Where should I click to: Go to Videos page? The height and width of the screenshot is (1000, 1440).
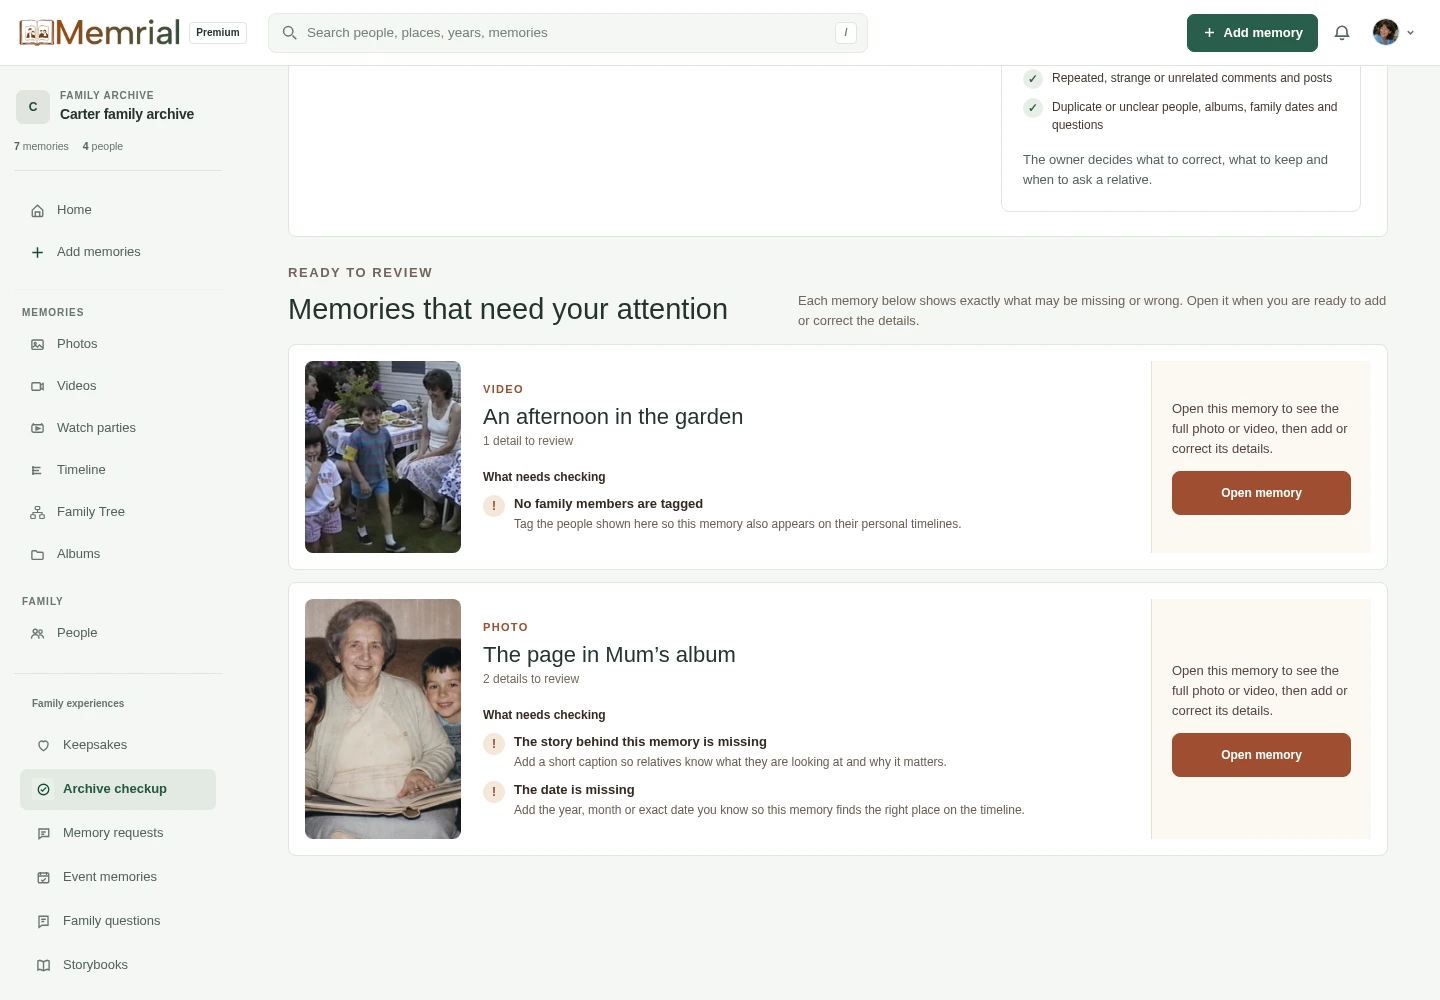(119, 386)
